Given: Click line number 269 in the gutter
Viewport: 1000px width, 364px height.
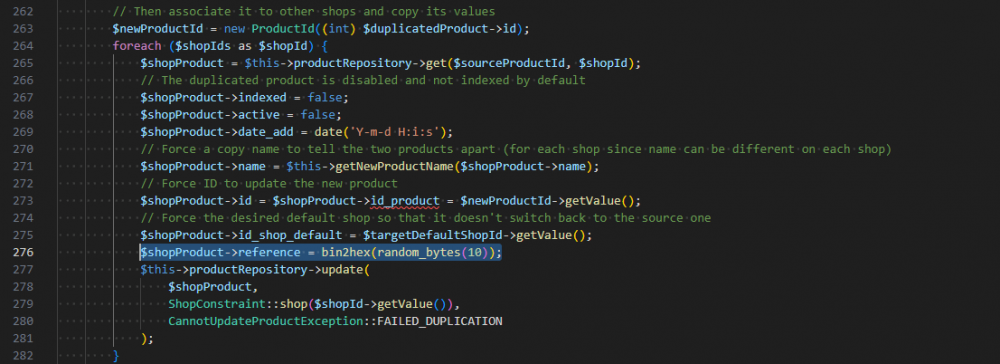Looking at the screenshot, I should point(22,132).
